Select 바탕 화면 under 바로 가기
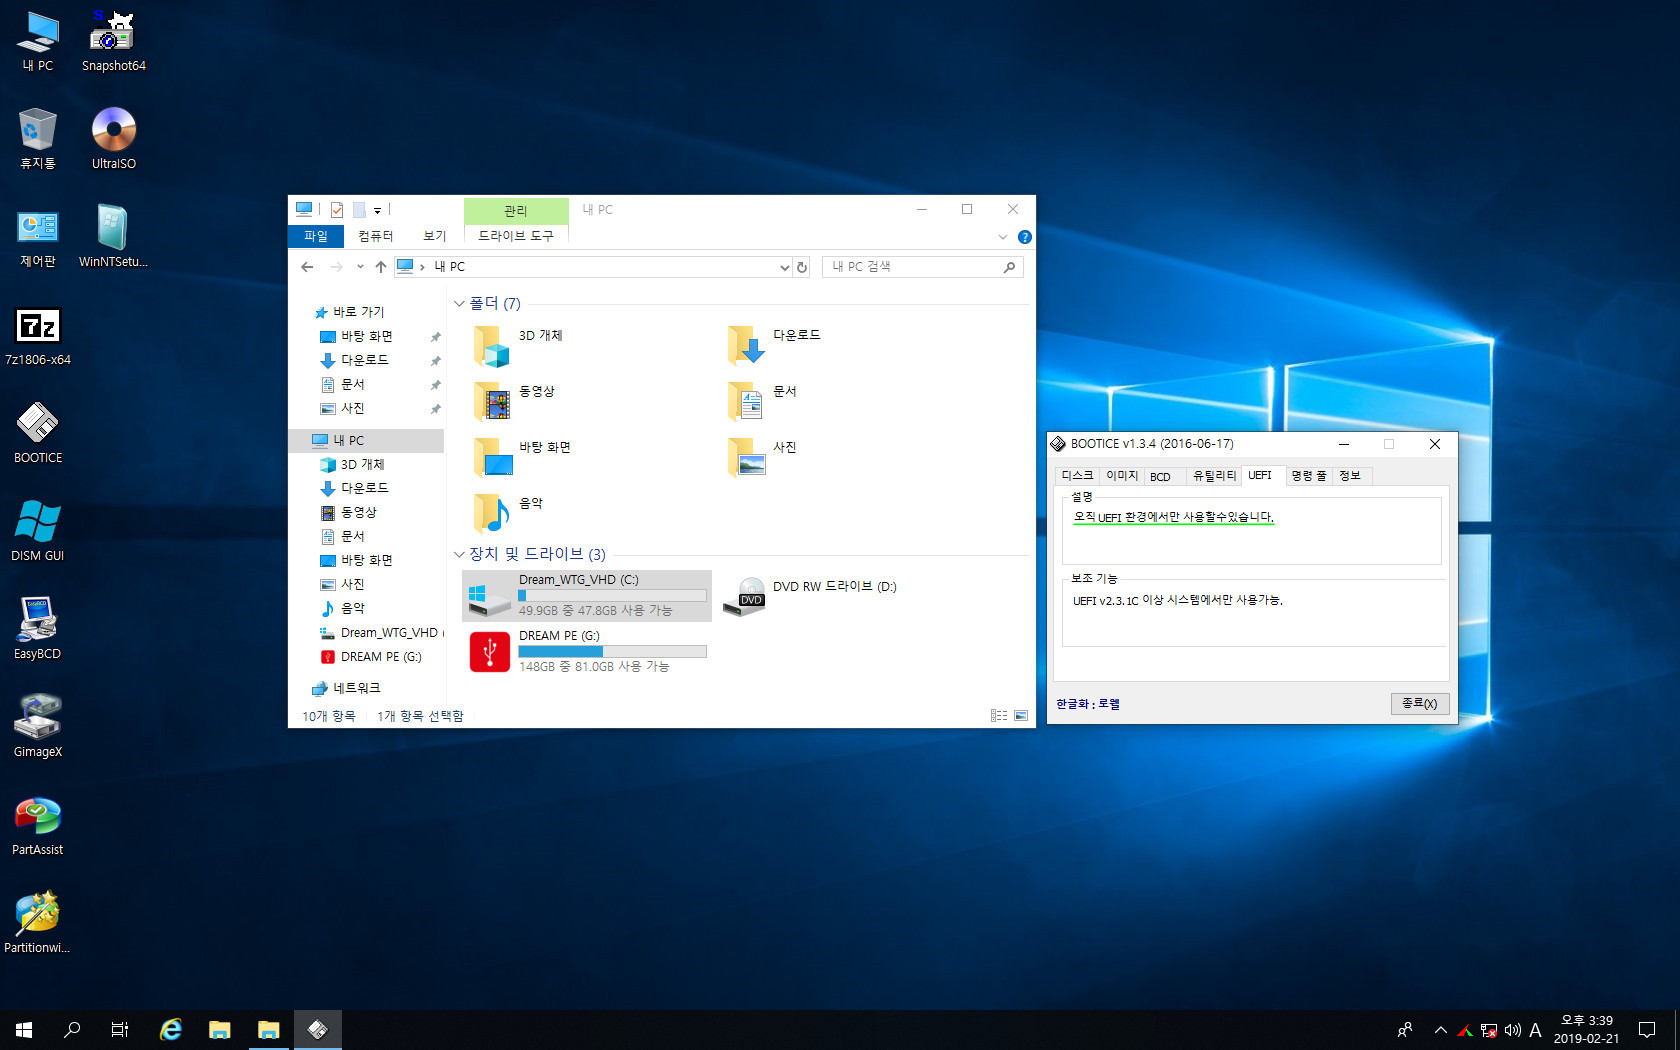 point(366,337)
